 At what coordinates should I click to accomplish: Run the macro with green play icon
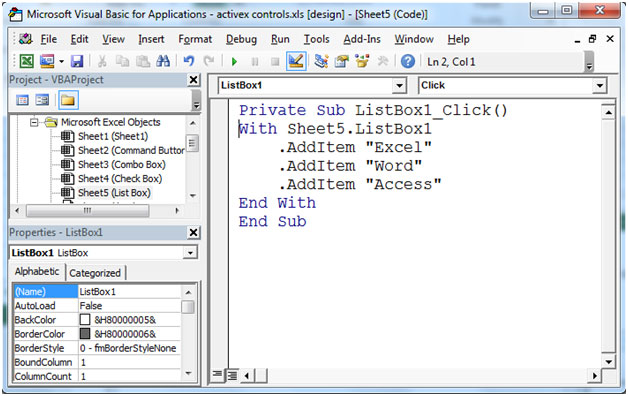(x=234, y=62)
